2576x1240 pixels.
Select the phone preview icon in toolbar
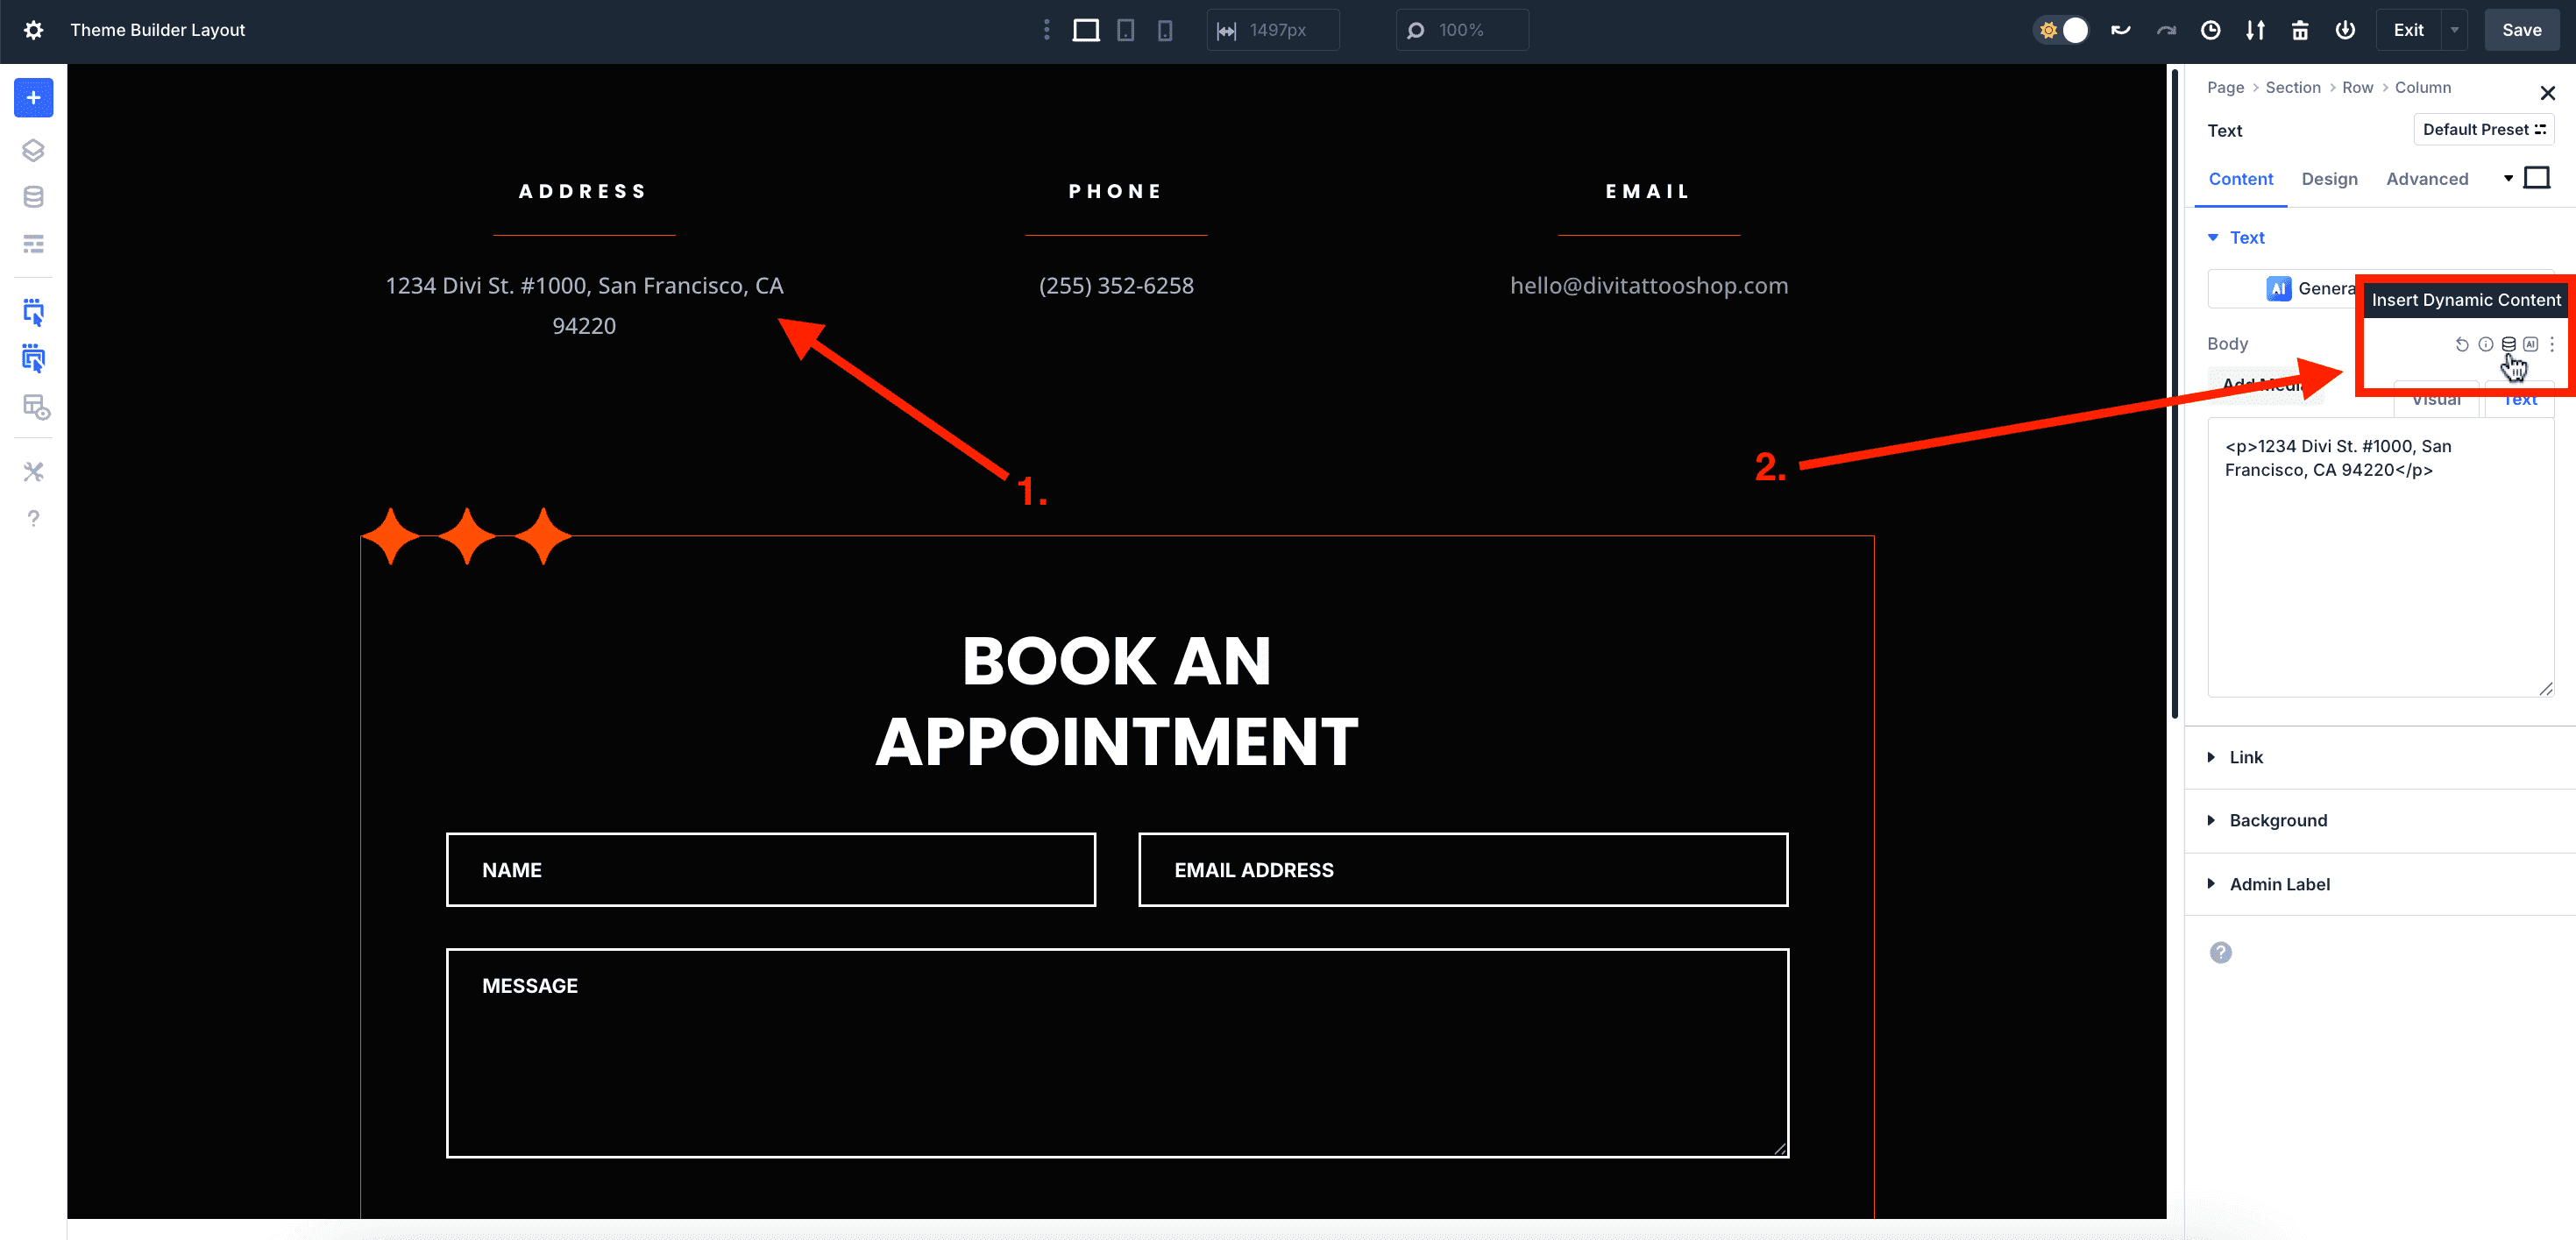(1164, 30)
